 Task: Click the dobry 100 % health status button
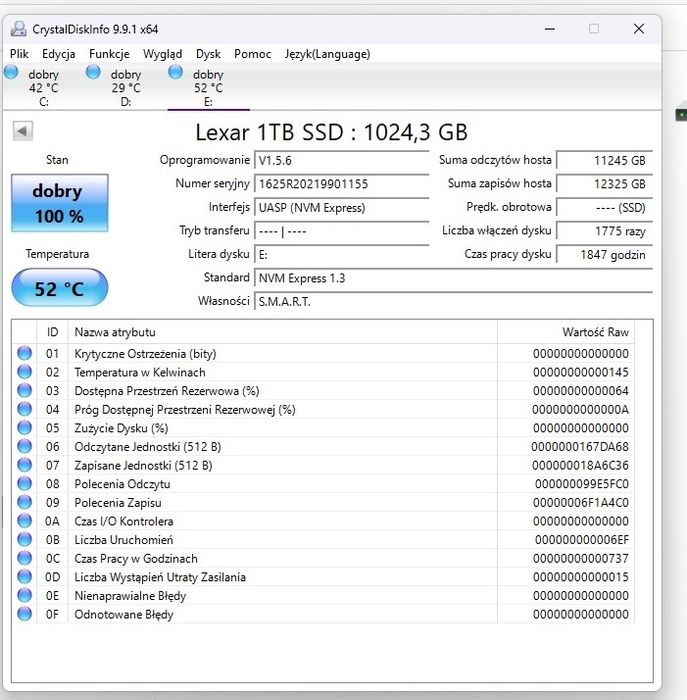60,203
